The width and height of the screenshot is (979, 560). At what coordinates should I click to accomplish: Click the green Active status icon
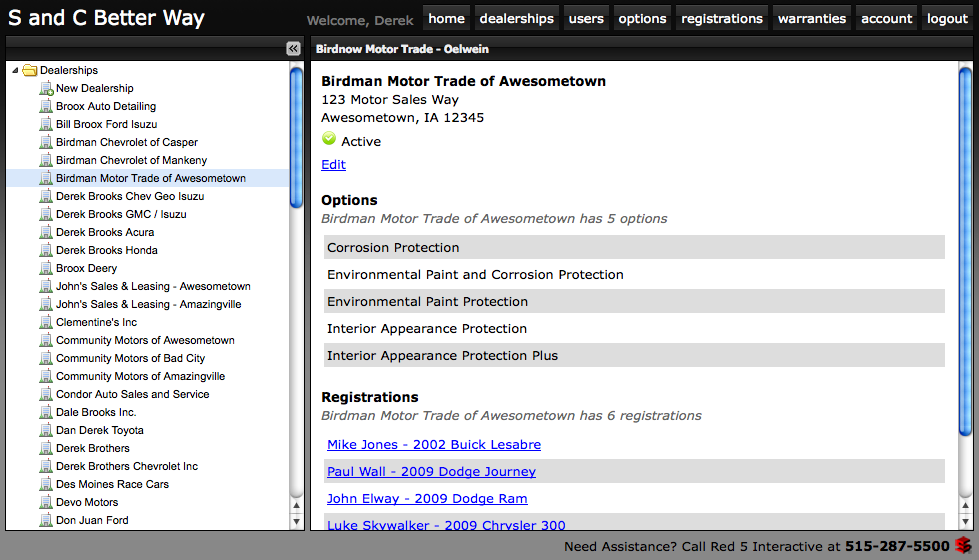click(329, 140)
